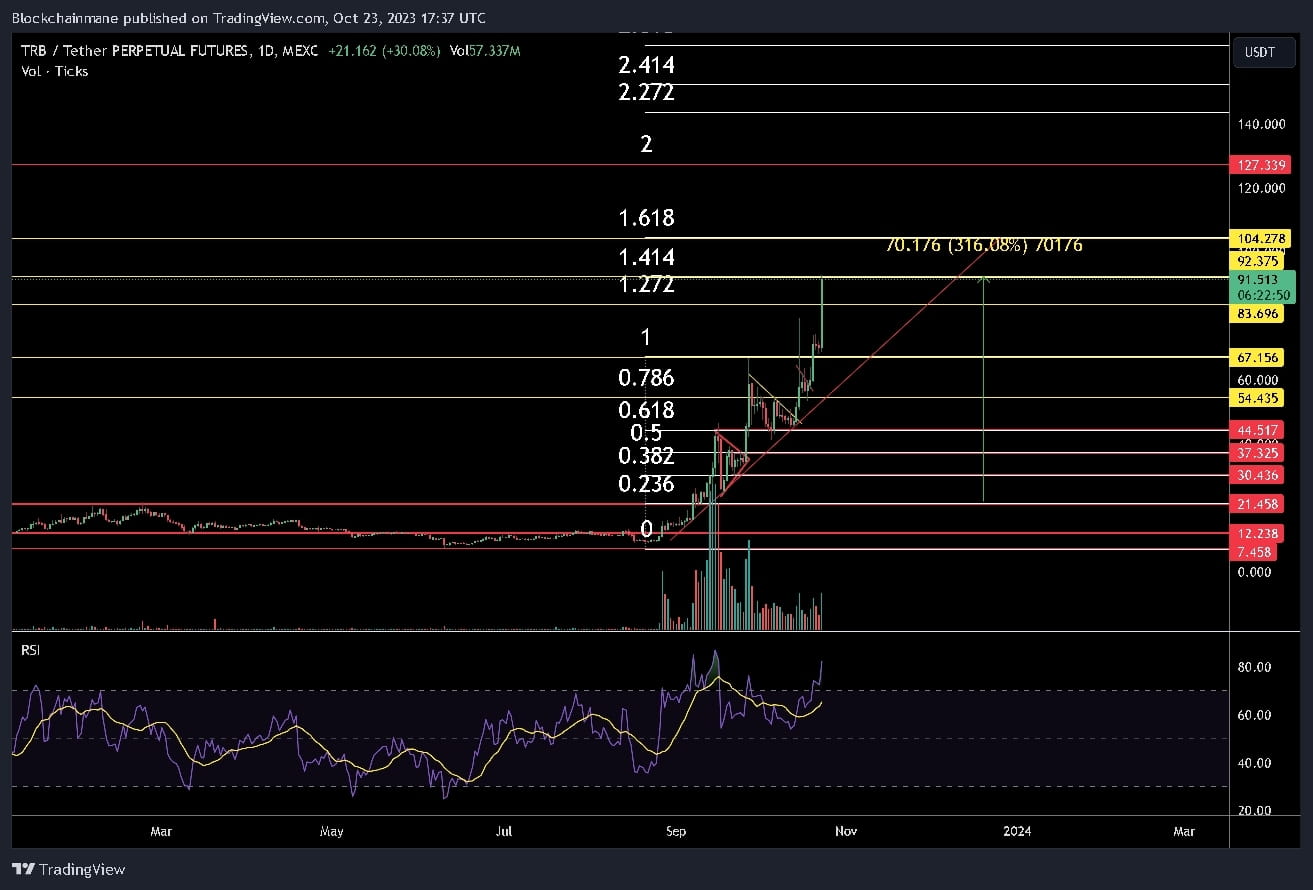This screenshot has width=1313, height=890.
Task: Click the 140.000 price axis label
Action: pyautogui.click(x=1261, y=125)
